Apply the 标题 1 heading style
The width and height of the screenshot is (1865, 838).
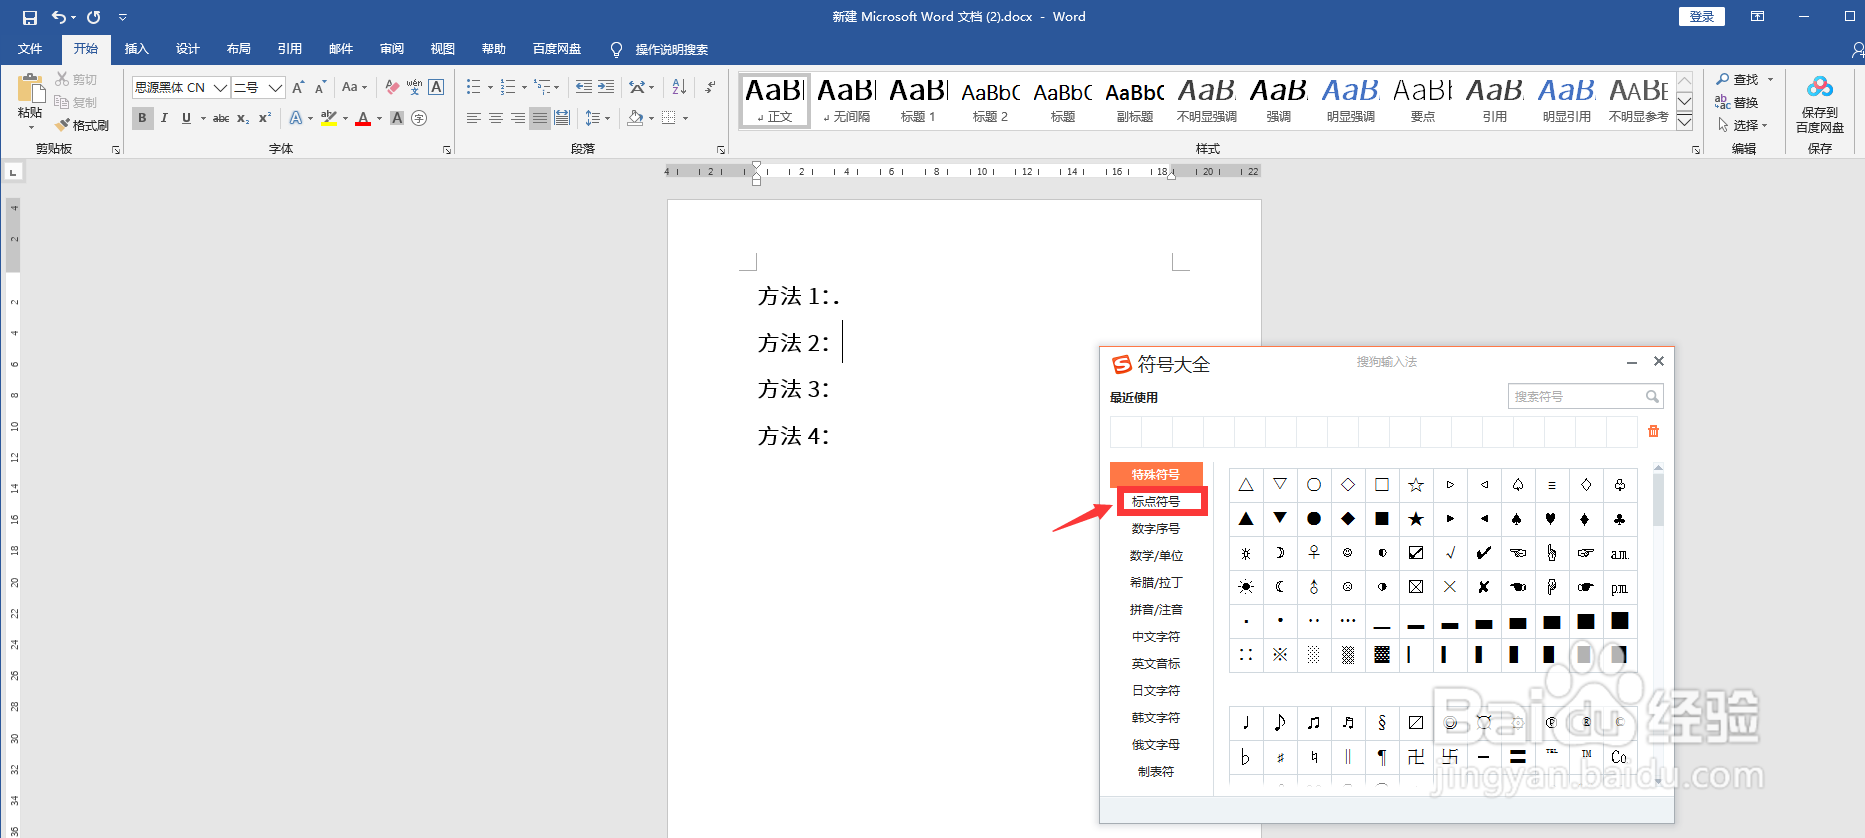[918, 100]
